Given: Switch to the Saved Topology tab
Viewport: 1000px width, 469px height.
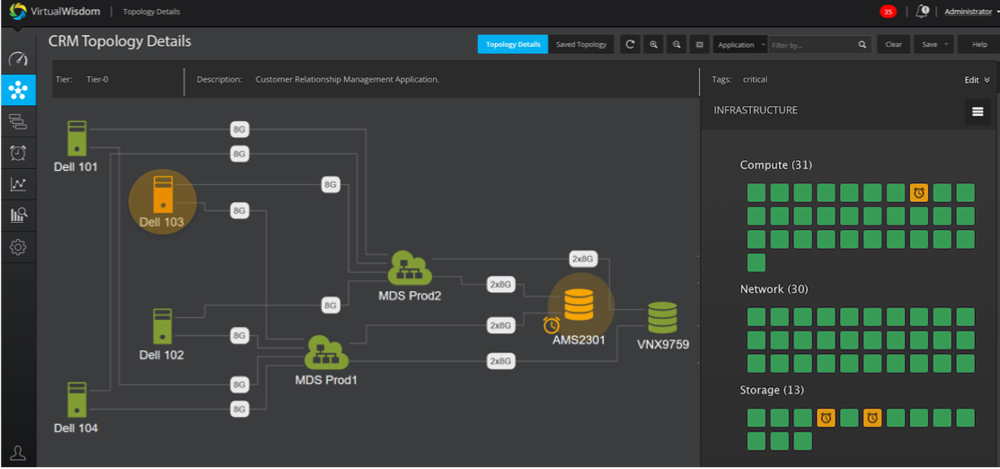Looking at the screenshot, I should [x=581, y=45].
